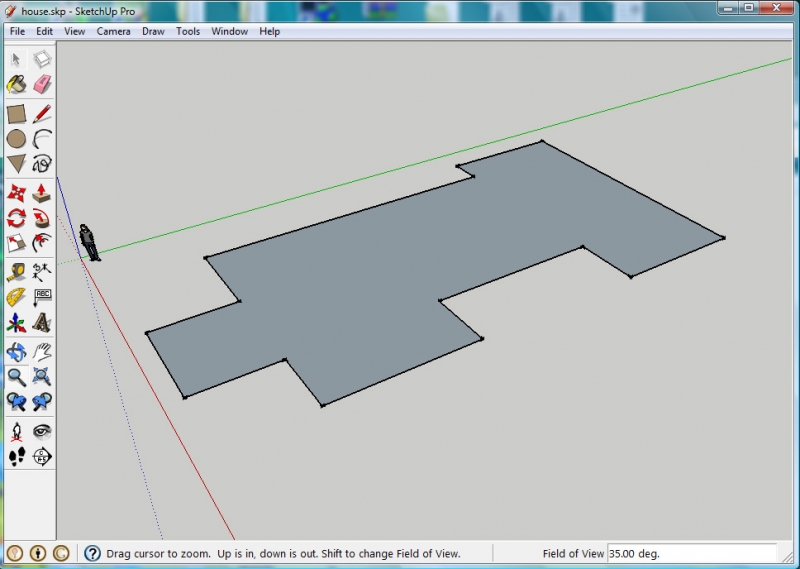This screenshot has height=569, width=800.
Task: Select the Offset tool
Action: (x=42, y=243)
